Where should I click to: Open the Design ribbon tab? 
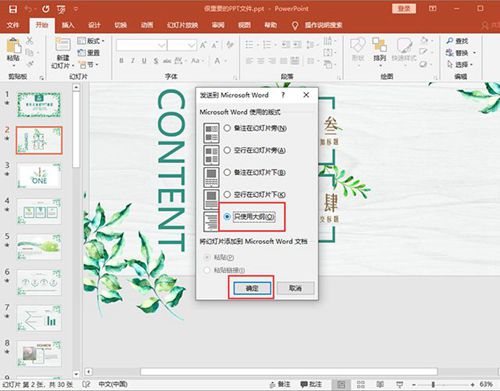click(94, 25)
